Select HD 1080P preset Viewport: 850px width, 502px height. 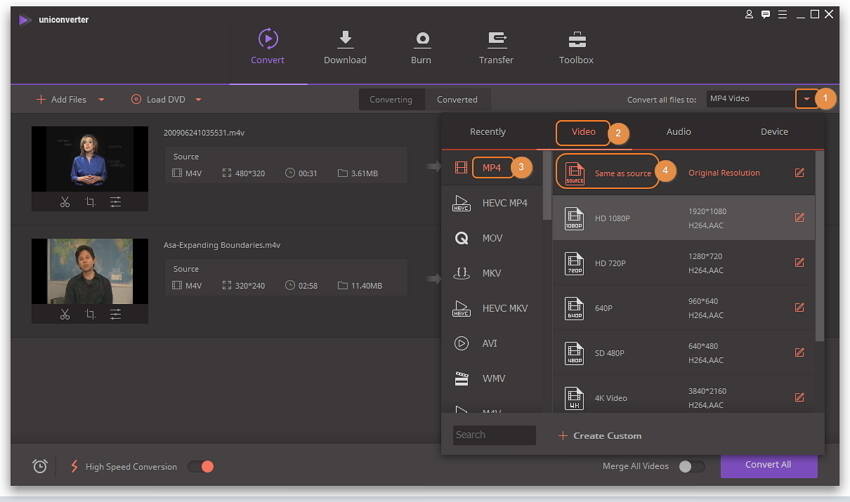tap(683, 218)
